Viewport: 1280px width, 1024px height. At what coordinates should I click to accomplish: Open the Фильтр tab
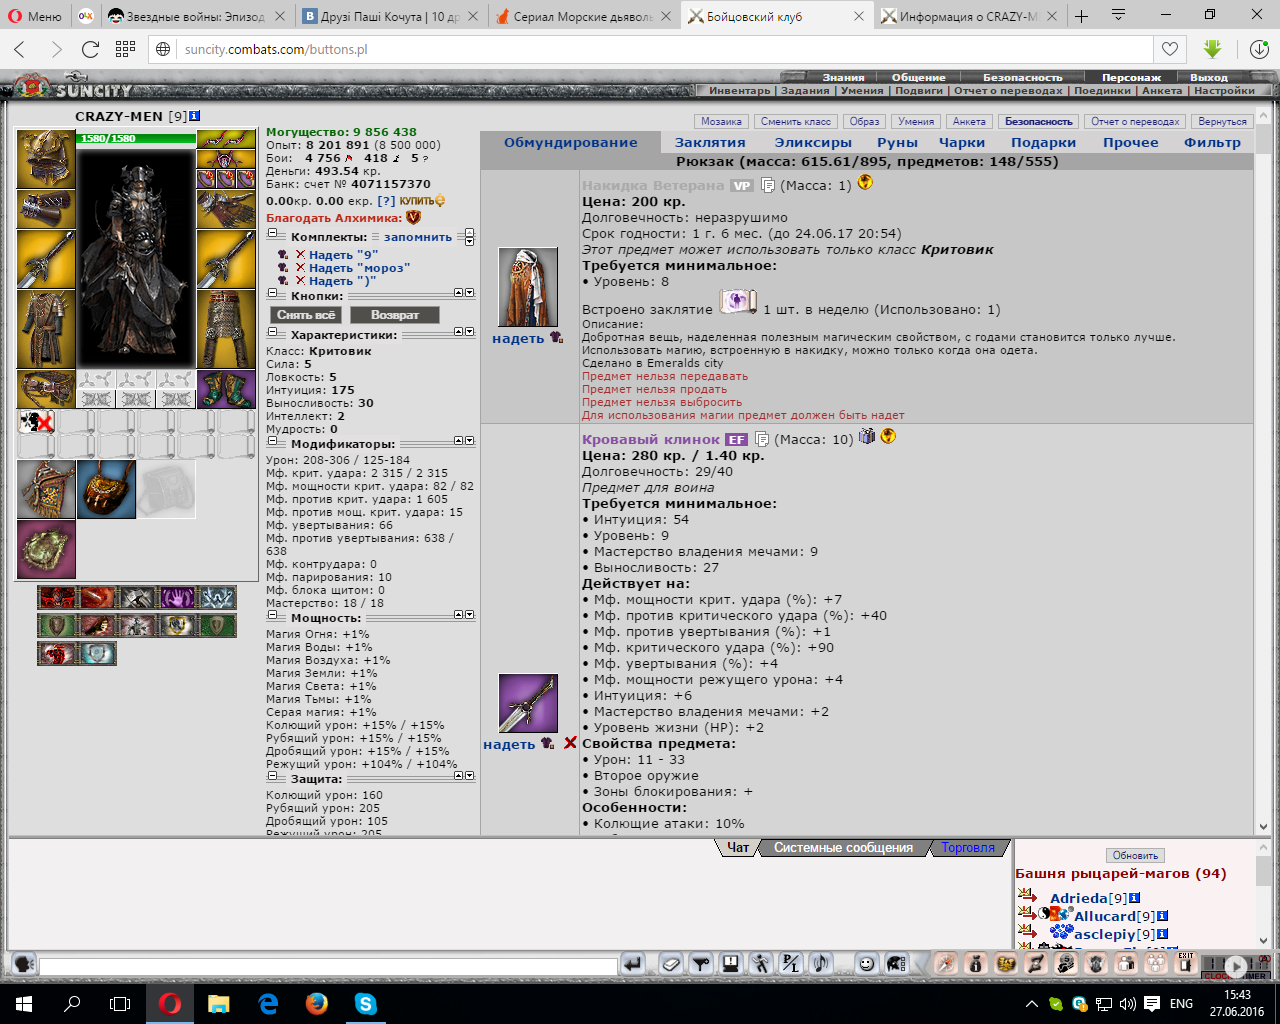tap(1212, 142)
